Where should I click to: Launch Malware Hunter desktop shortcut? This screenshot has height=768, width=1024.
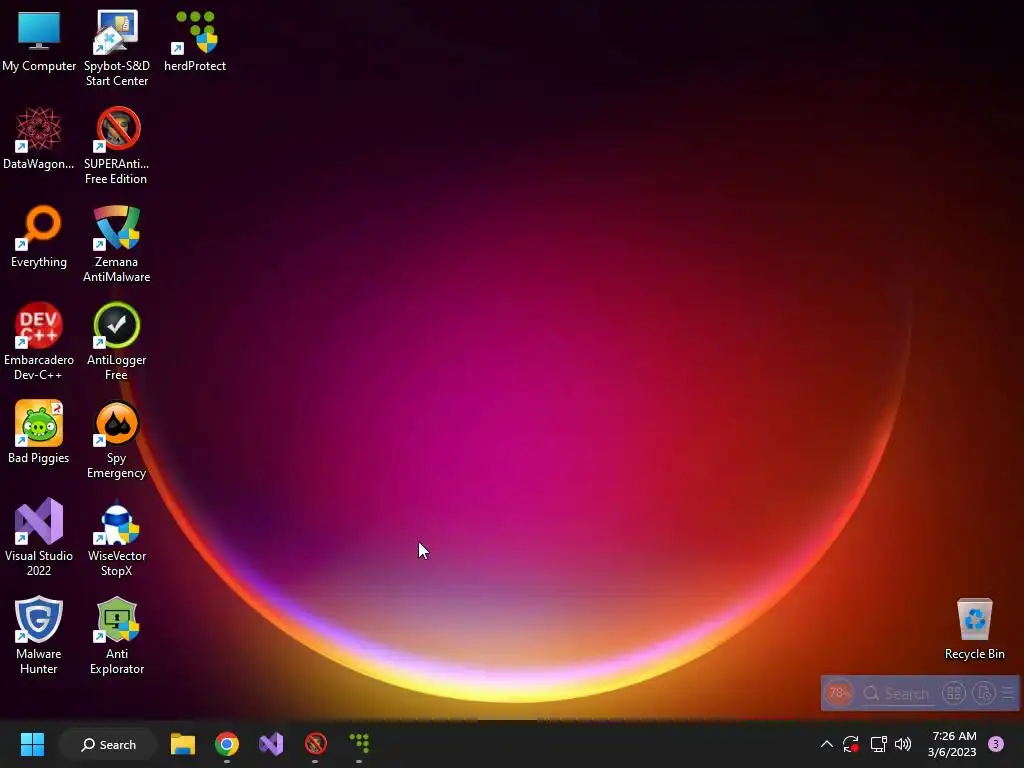coord(39,635)
